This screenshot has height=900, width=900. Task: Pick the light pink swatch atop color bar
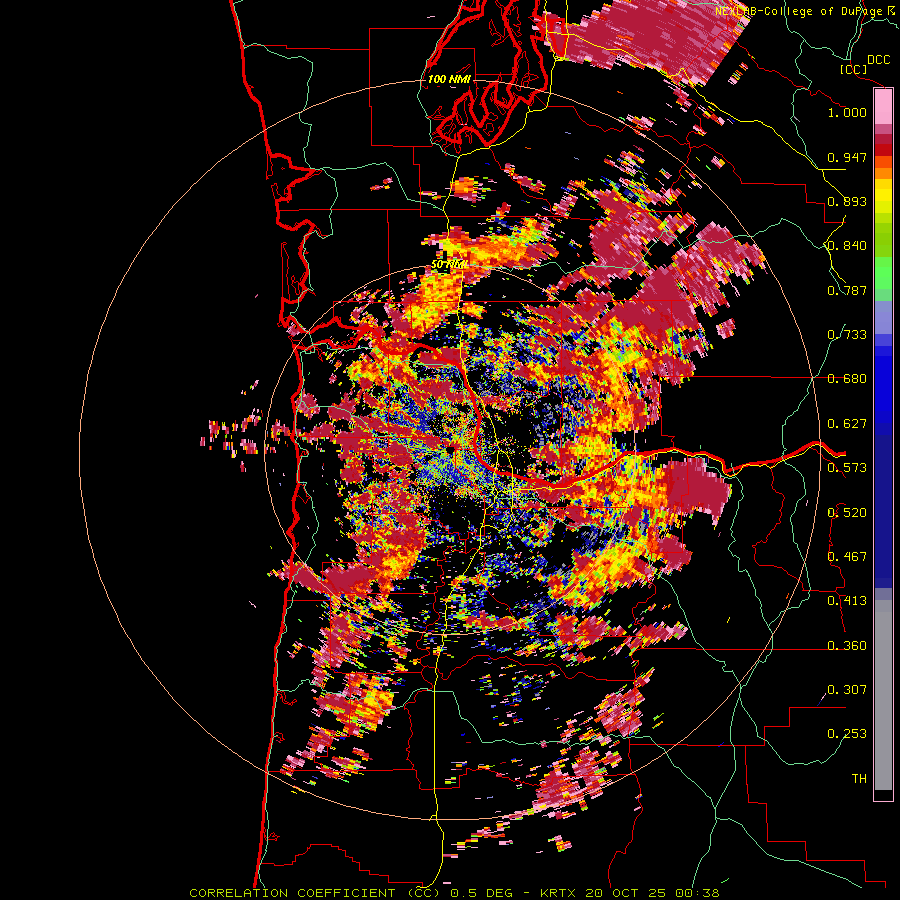pyautogui.click(x=883, y=107)
